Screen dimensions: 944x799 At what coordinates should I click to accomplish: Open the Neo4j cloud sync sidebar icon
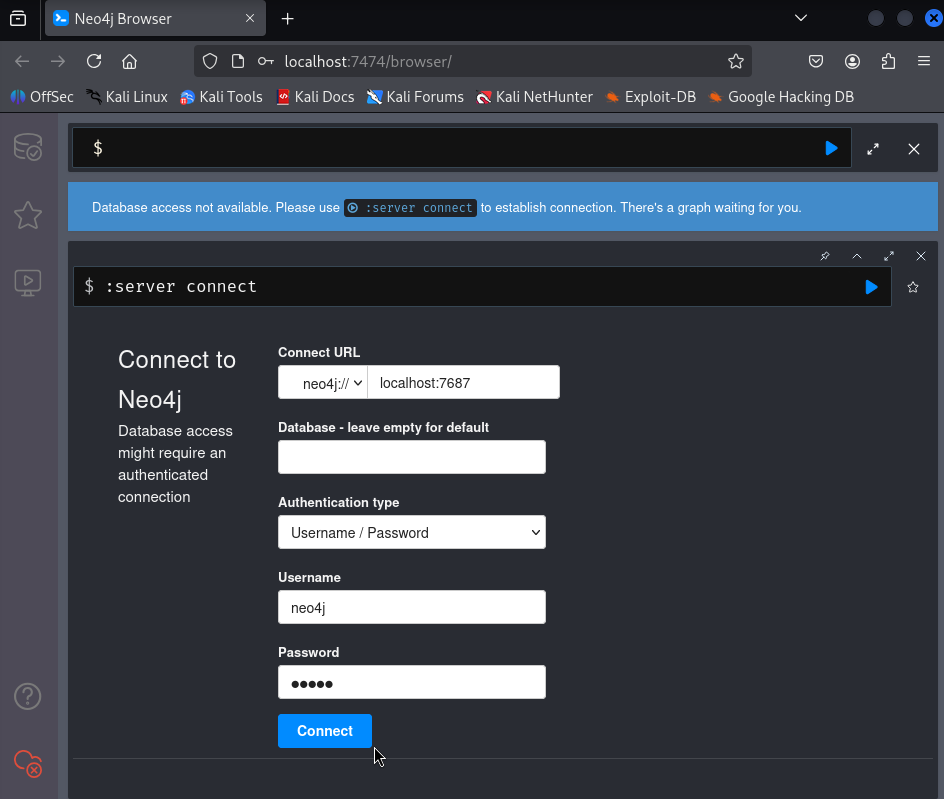point(28,763)
